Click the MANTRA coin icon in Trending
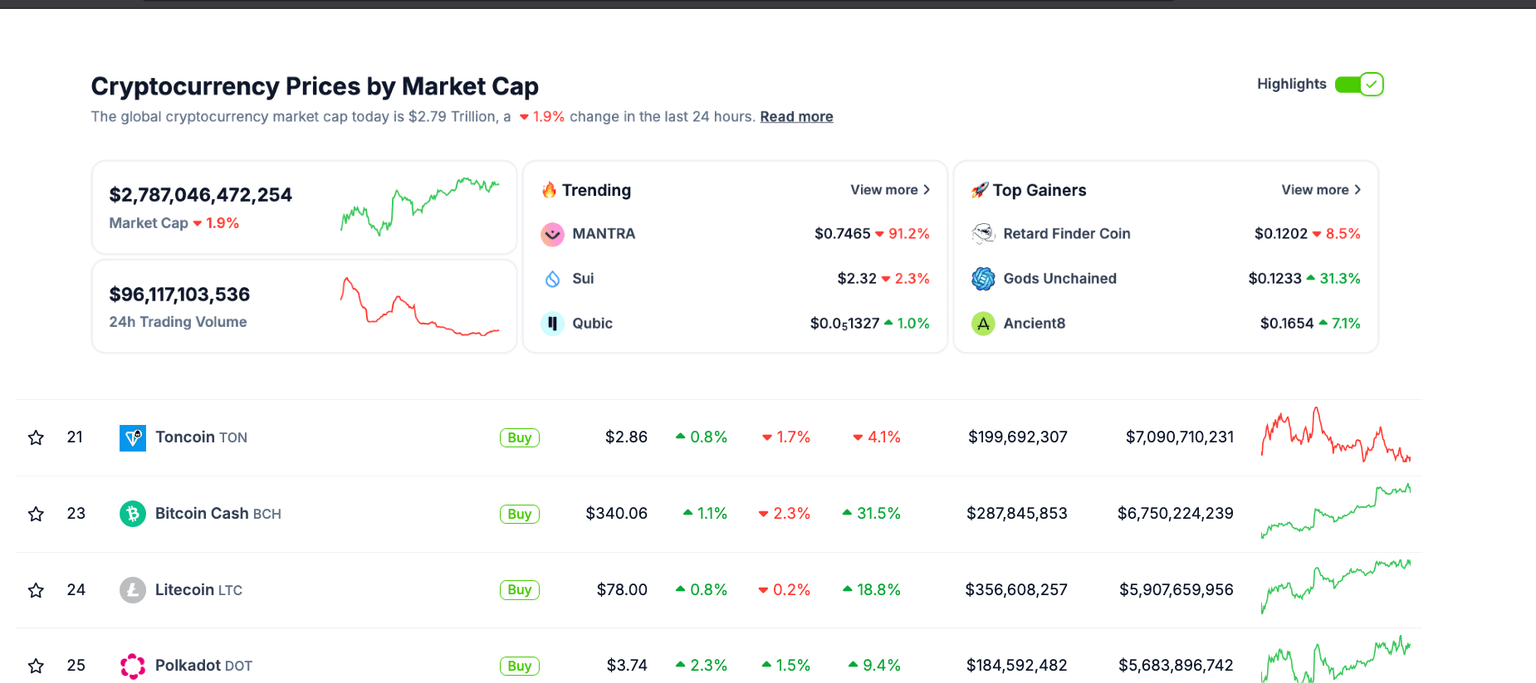 click(552, 234)
